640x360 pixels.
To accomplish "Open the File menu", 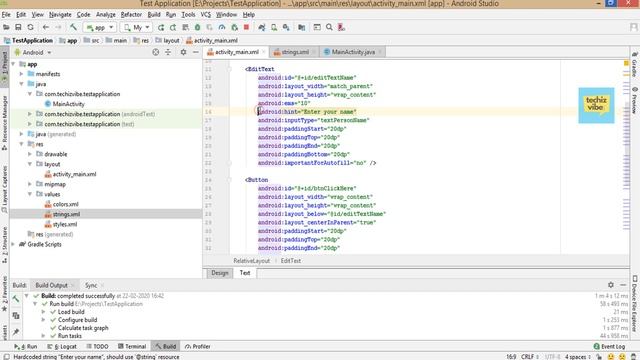I will pyautogui.click(x=6, y=14).
